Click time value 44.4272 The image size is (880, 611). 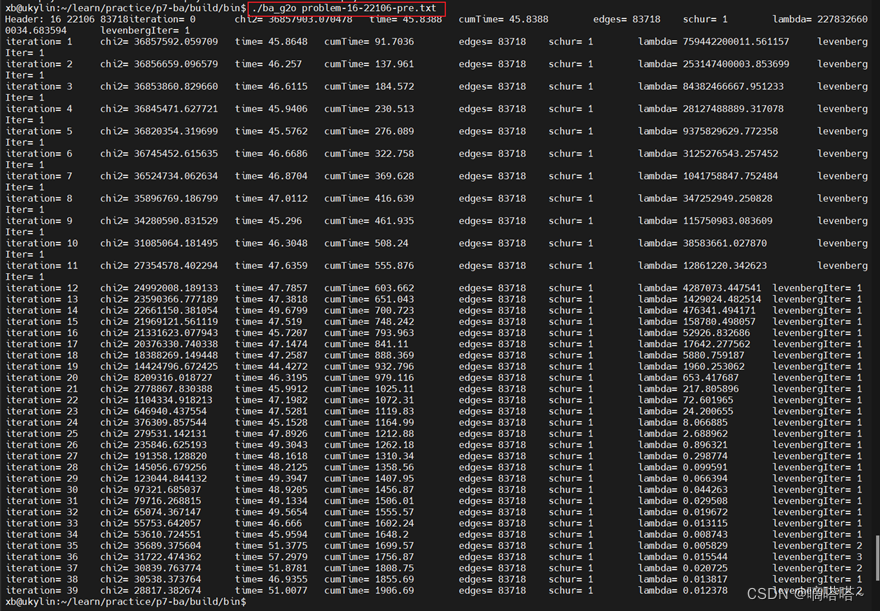(288, 367)
